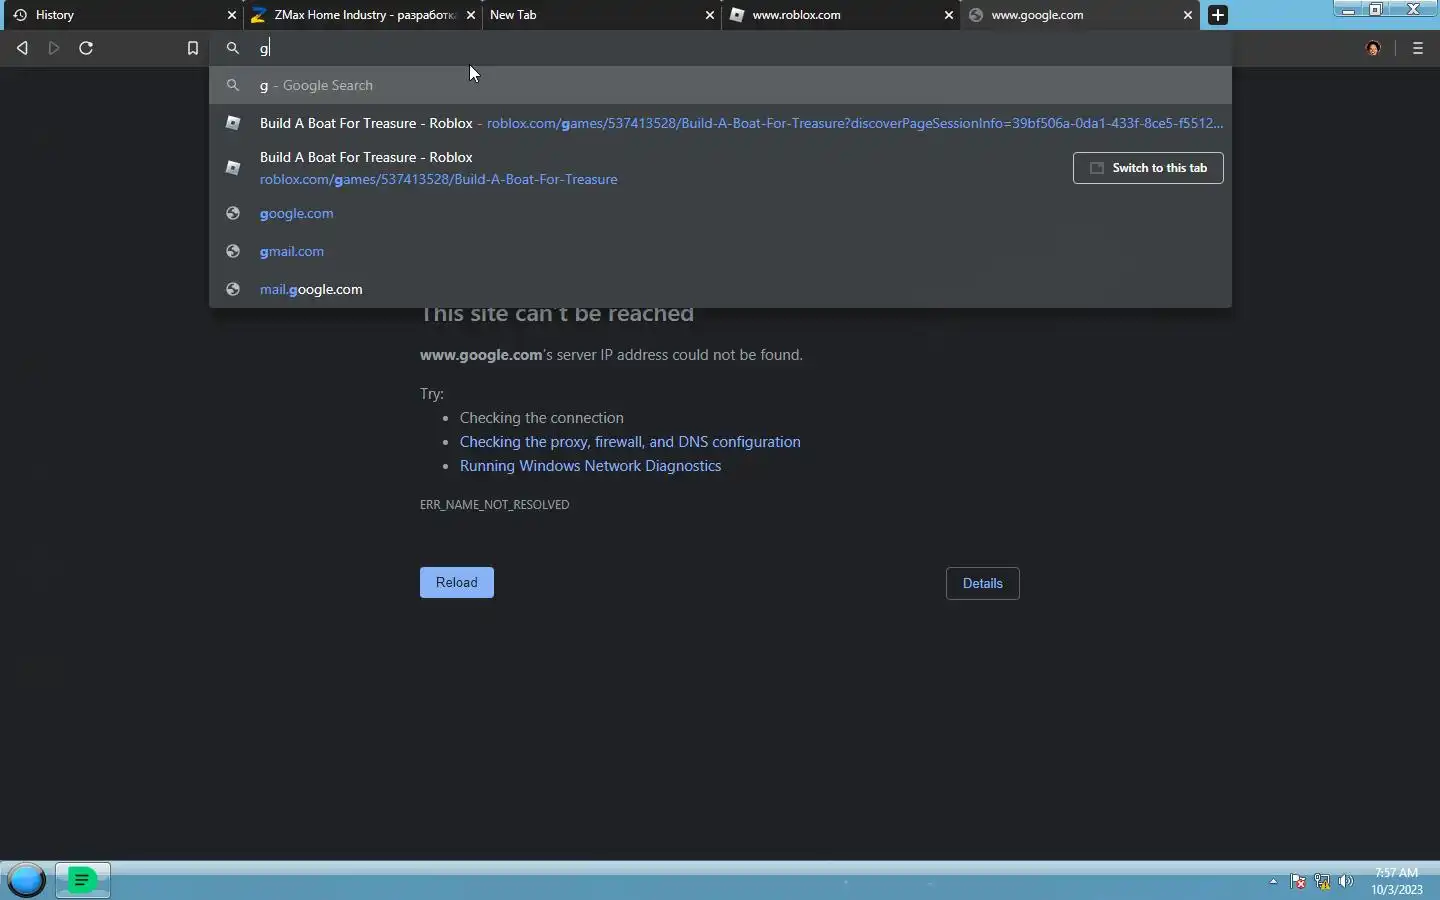Close the New Tab tab

(x=710, y=15)
